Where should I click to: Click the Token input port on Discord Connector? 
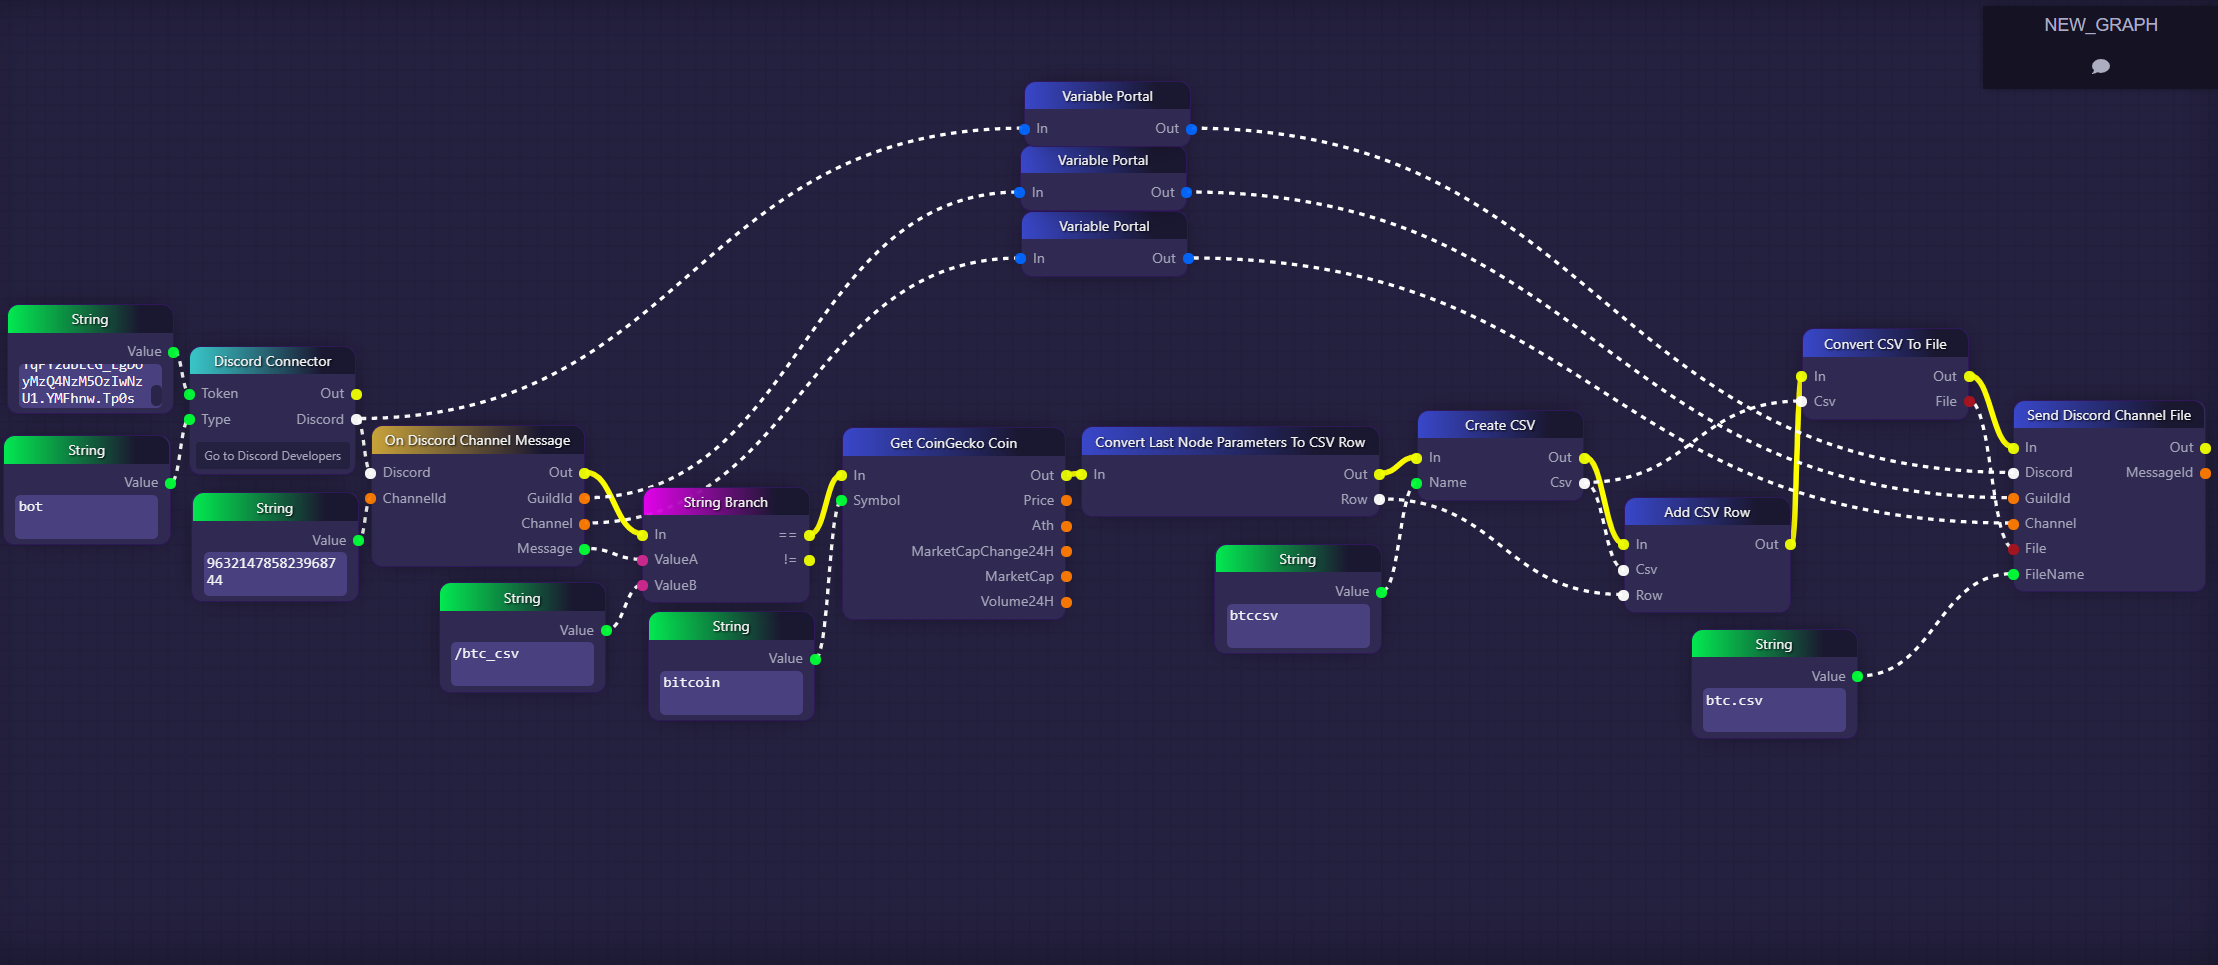coord(190,394)
